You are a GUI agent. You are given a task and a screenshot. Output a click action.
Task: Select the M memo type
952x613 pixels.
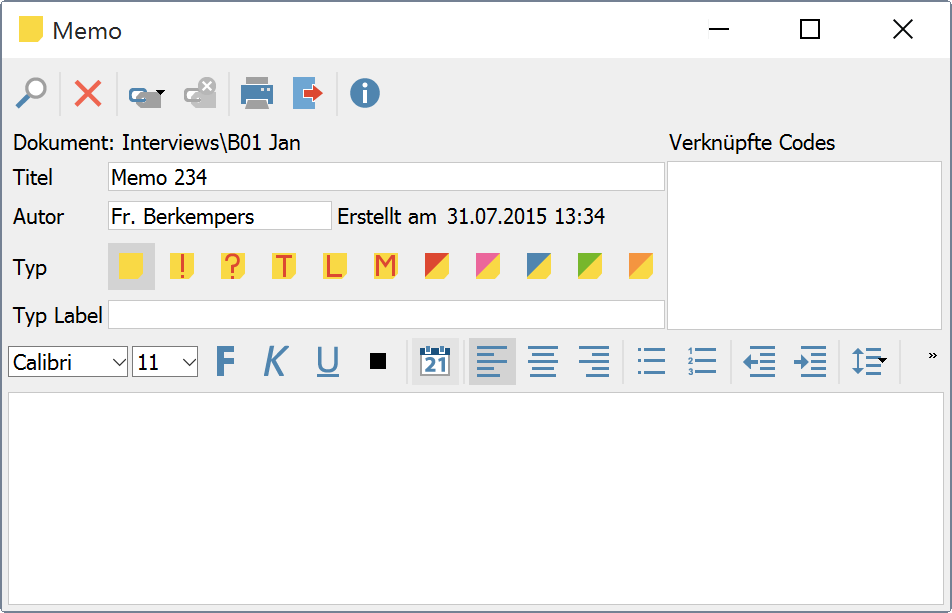(386, 266)
